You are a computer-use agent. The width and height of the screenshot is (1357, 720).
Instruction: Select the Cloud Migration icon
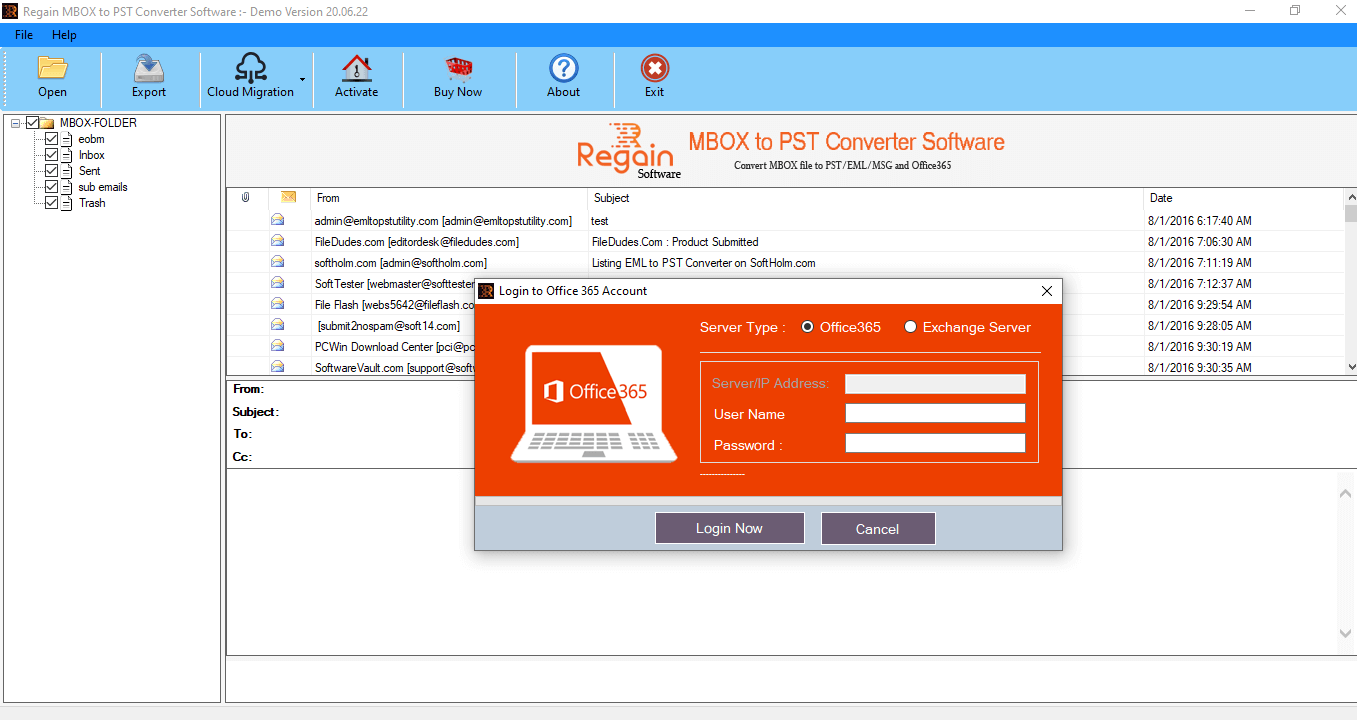pyautogui.click(x=250, y=68)
